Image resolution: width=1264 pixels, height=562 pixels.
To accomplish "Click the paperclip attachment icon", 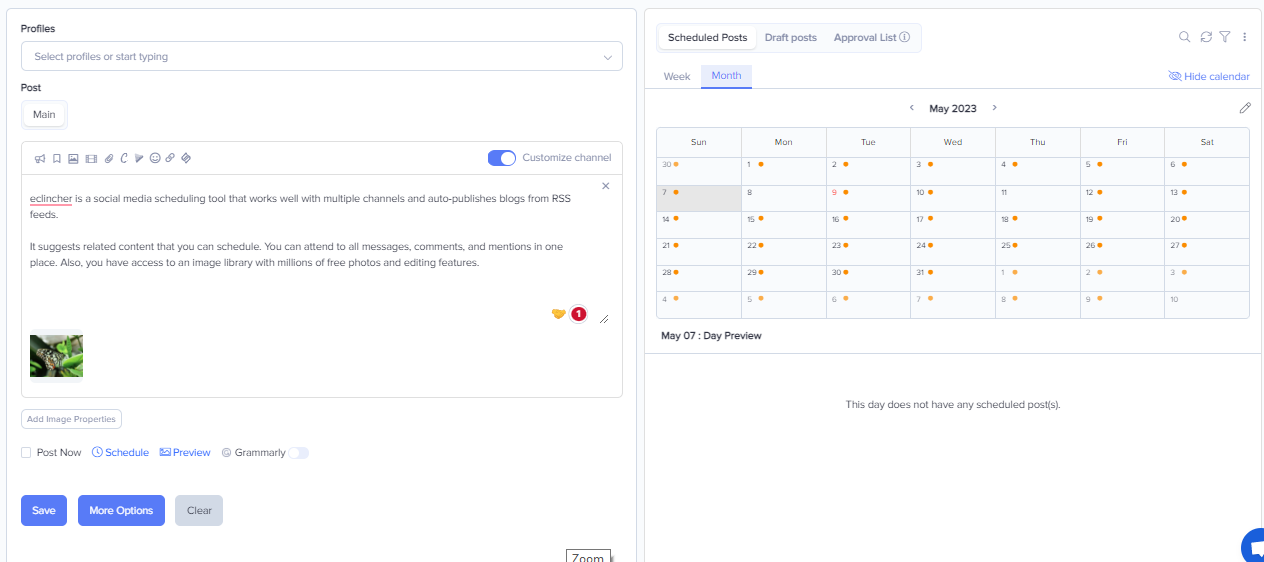I will point(109,158).
